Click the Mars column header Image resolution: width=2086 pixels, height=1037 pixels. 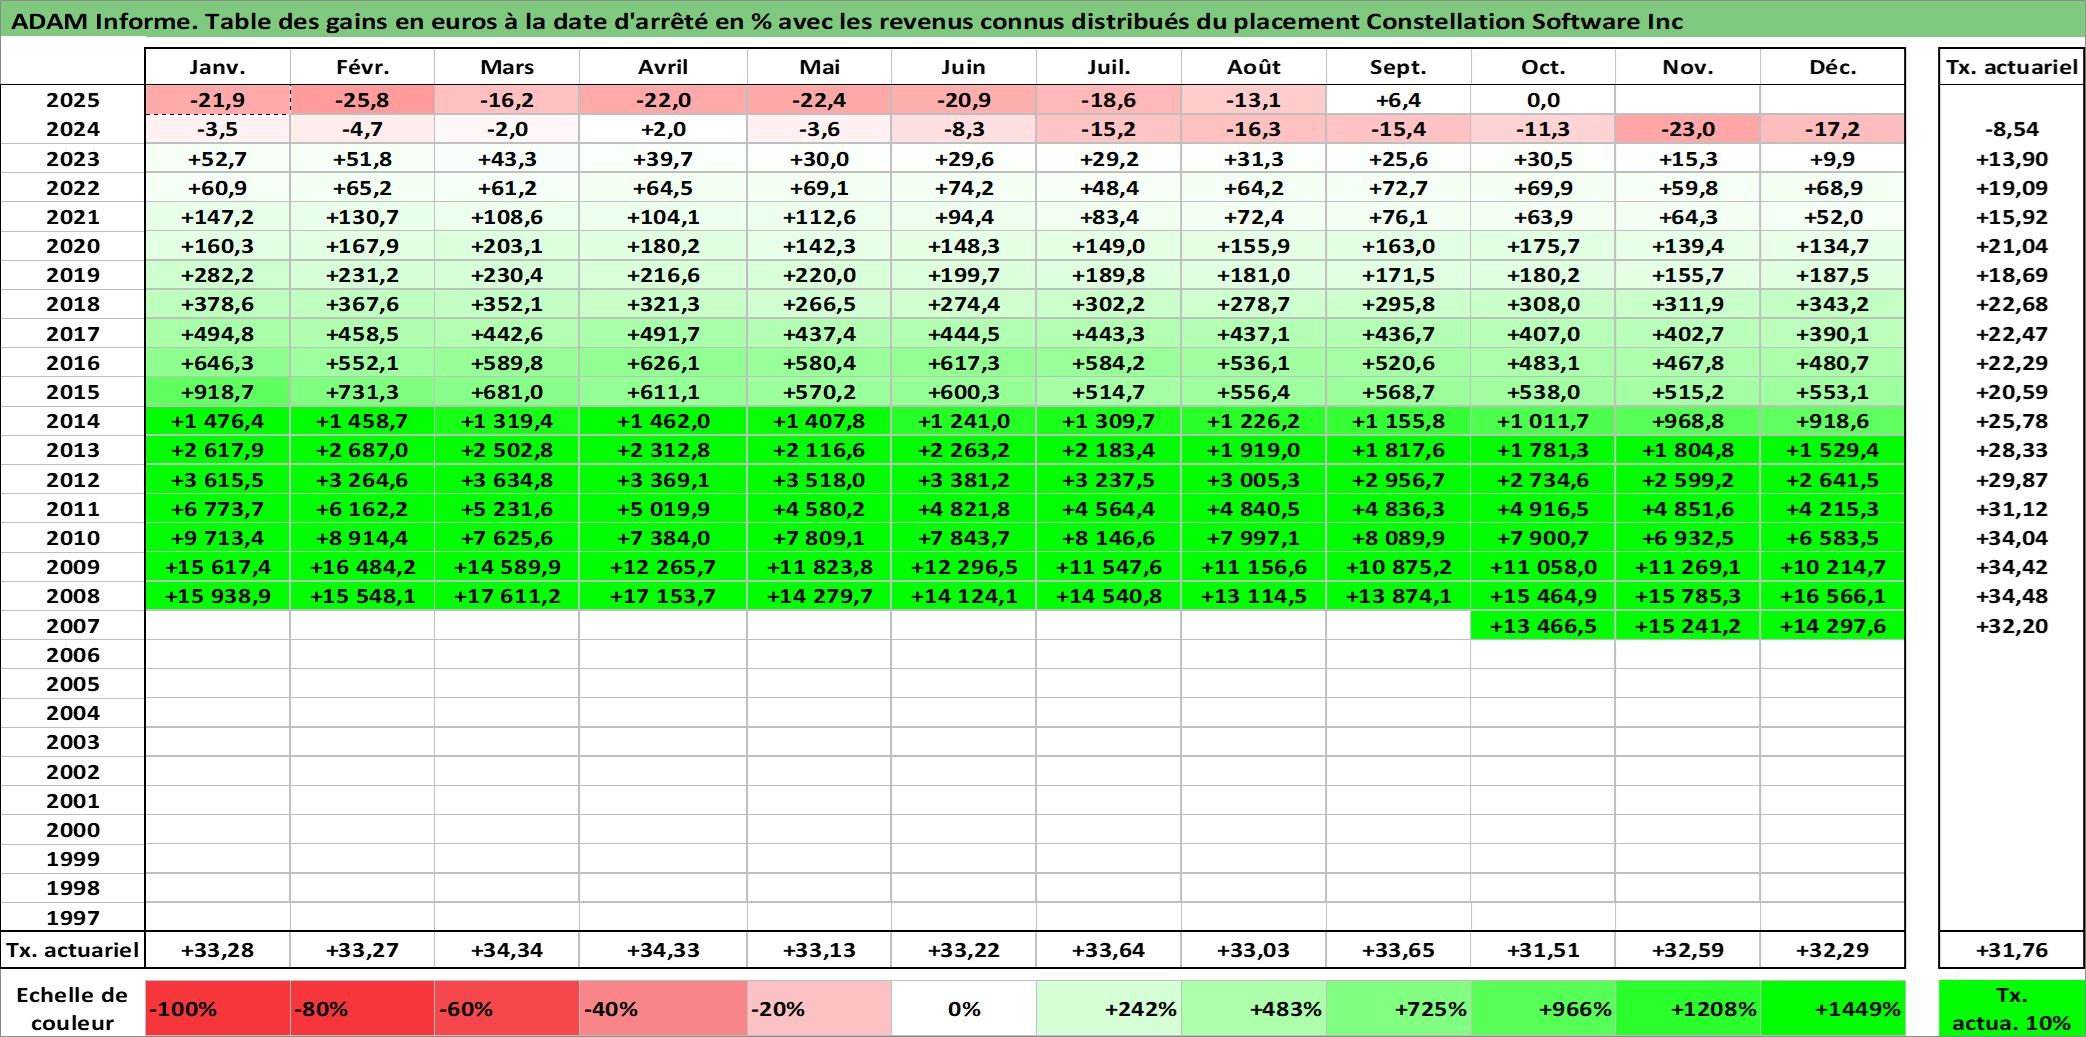(507, 67)
